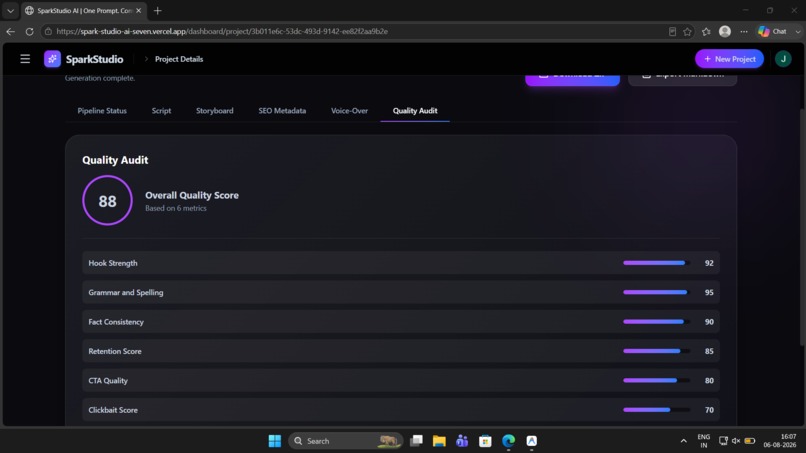Click the ENG IN language indicator
806x453 pixels.
click(x=704, y=441)
